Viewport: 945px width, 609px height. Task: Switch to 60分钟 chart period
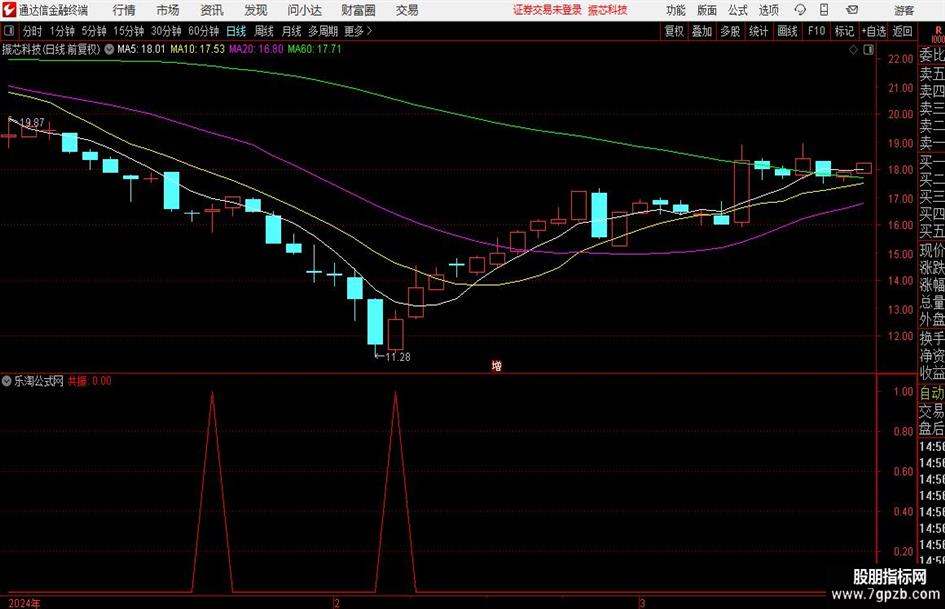(203, 31)
